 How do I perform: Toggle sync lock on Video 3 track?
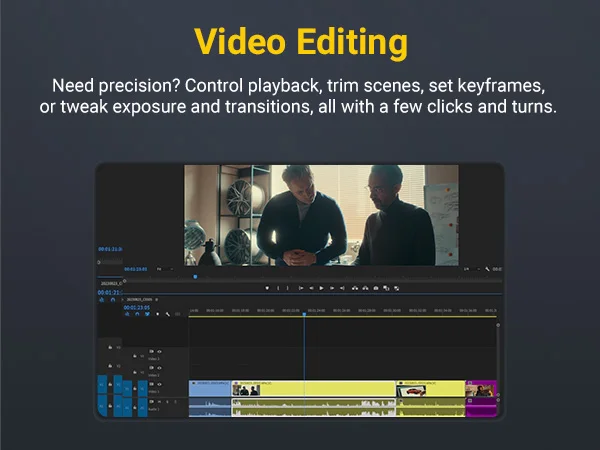(x=152, y=351)
